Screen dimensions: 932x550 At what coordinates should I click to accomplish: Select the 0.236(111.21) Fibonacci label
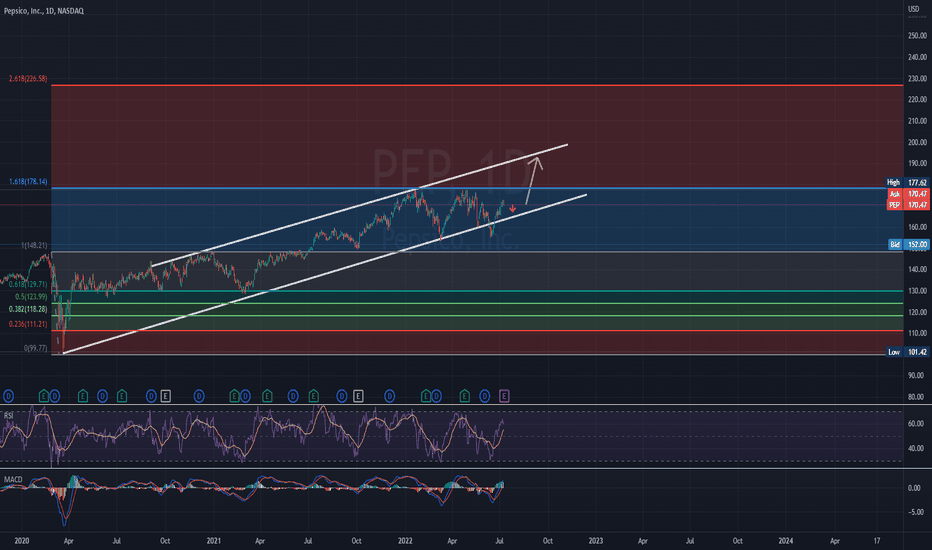28,324
